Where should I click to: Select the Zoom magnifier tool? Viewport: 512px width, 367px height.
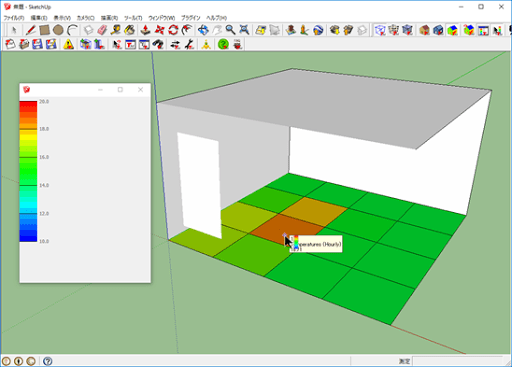[x=230, y=30]
